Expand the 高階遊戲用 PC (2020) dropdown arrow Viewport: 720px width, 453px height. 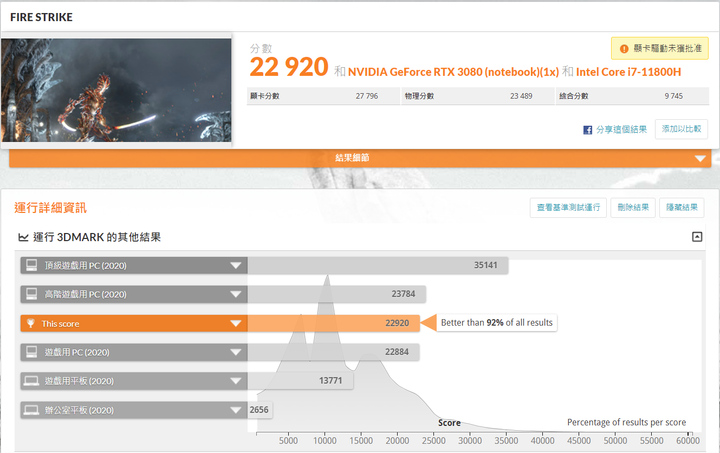coord(236,294)
